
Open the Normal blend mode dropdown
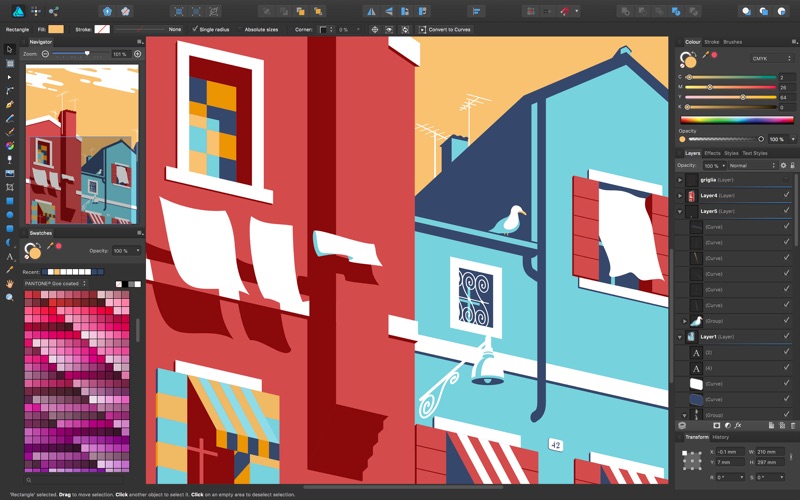click(751, 165)
